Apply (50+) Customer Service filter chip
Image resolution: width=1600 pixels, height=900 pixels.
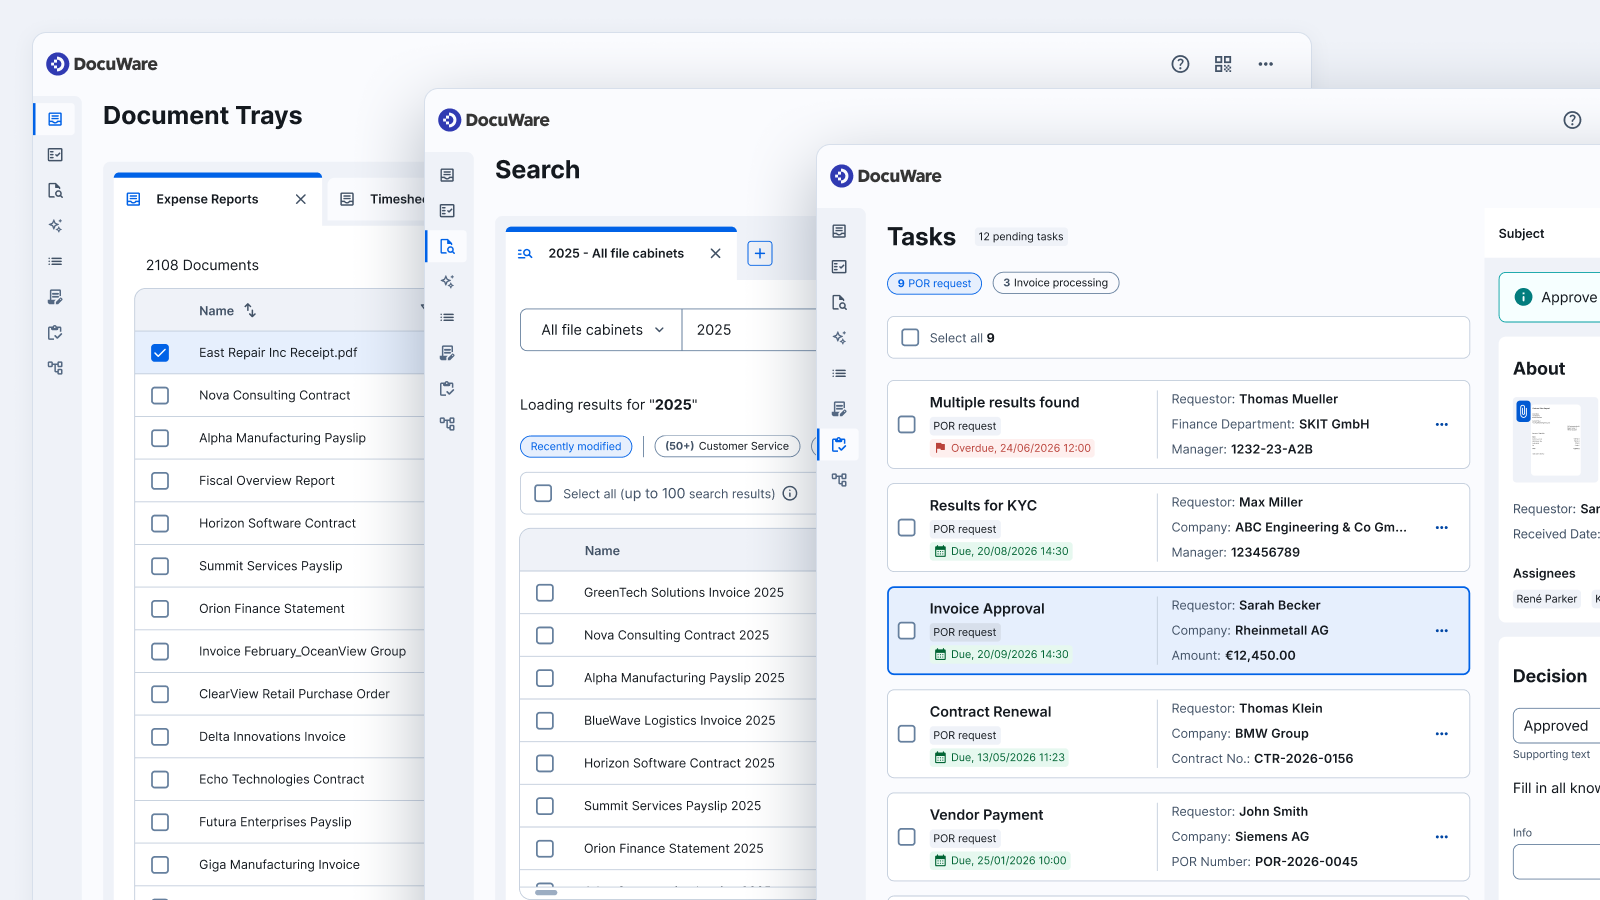[727, 446]
